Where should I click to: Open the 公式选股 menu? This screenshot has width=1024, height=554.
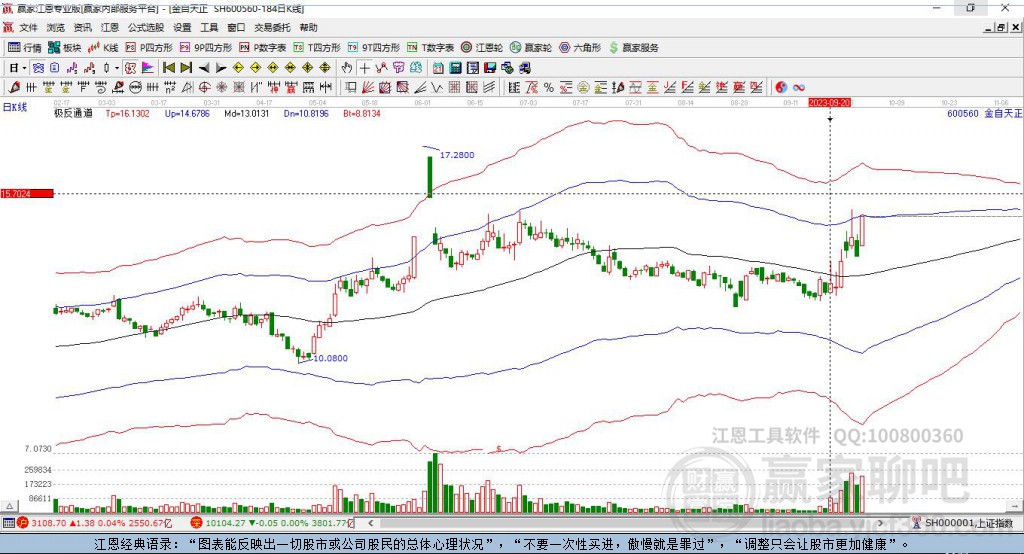[146, 27]
